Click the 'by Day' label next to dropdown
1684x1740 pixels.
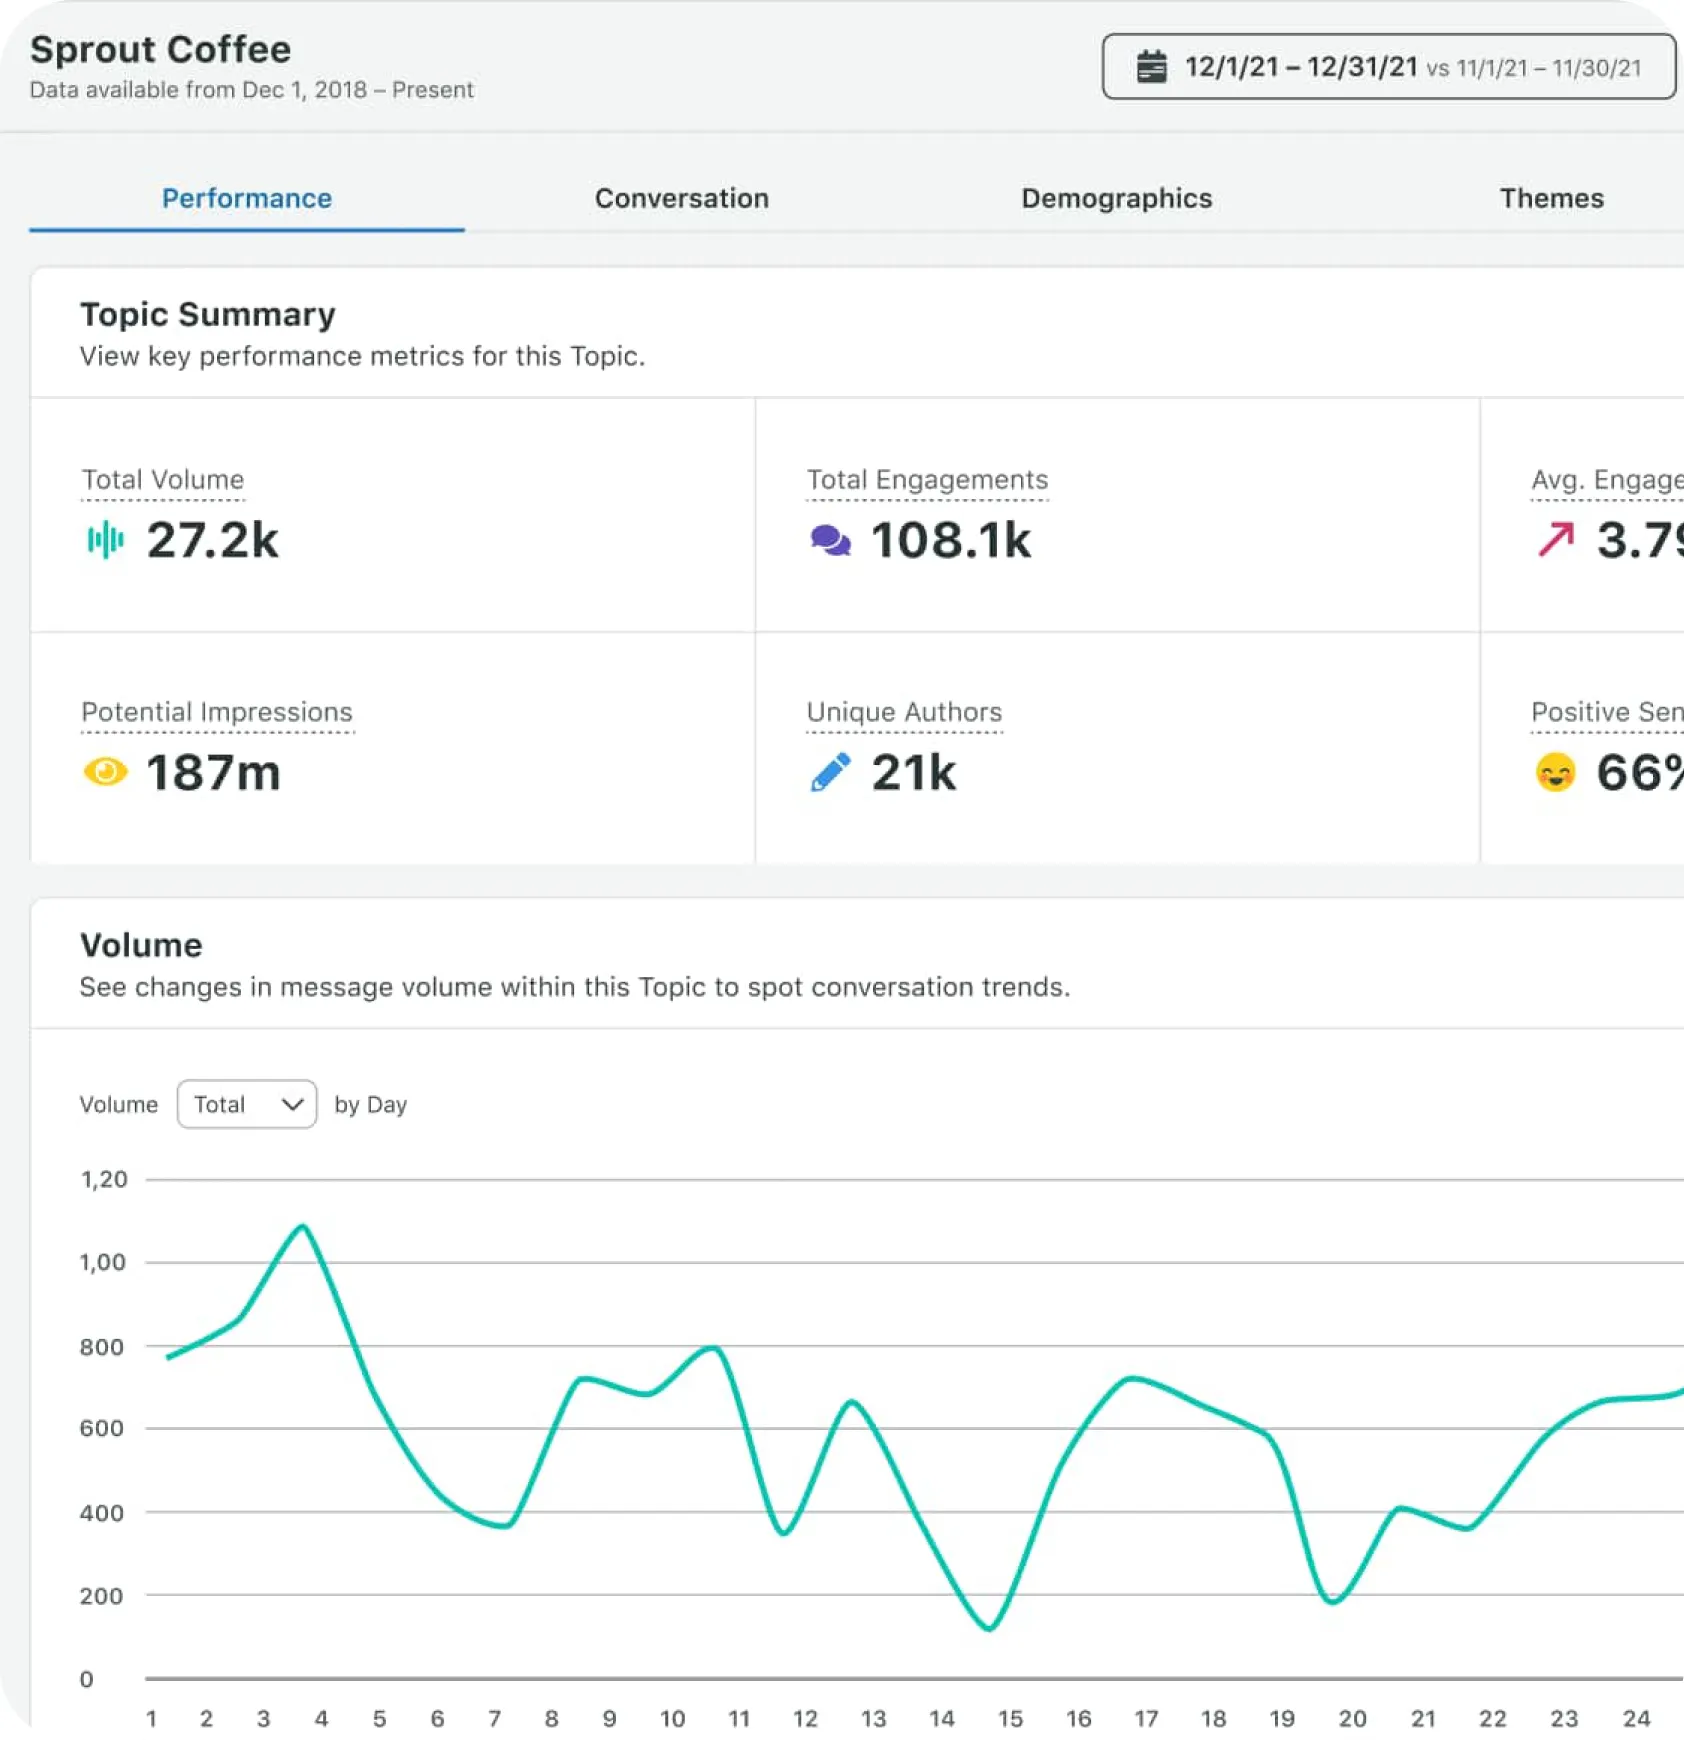click(370, 1104)
